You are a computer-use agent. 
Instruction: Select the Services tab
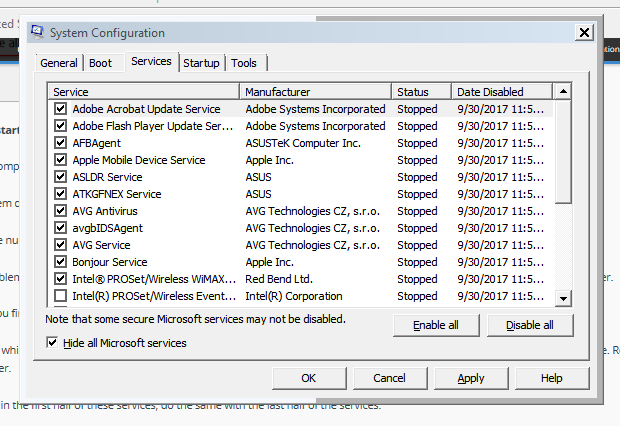[x=151, y=61]
